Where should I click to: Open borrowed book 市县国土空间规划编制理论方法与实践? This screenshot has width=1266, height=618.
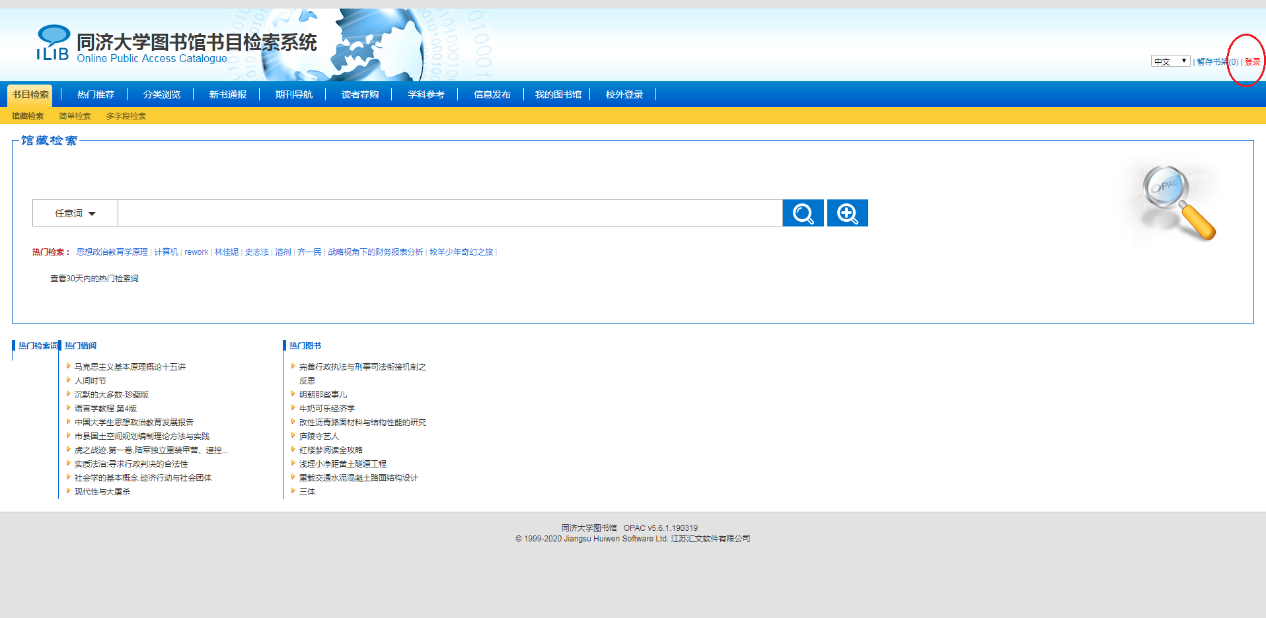point(142,436)
